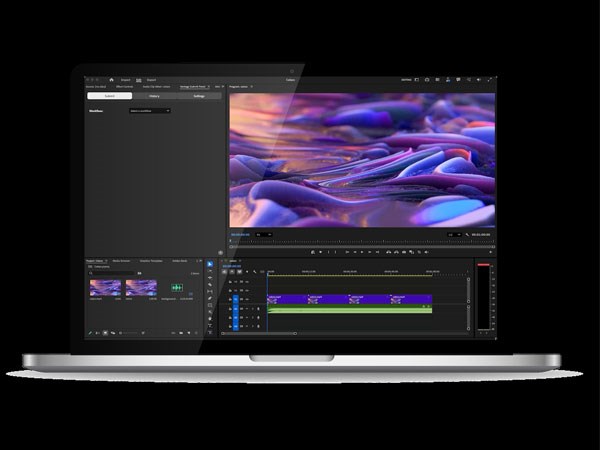Viewport: 600px width, 450px height.
Task: Open the Workflow selection dropdown
Action: click(149, 111)
